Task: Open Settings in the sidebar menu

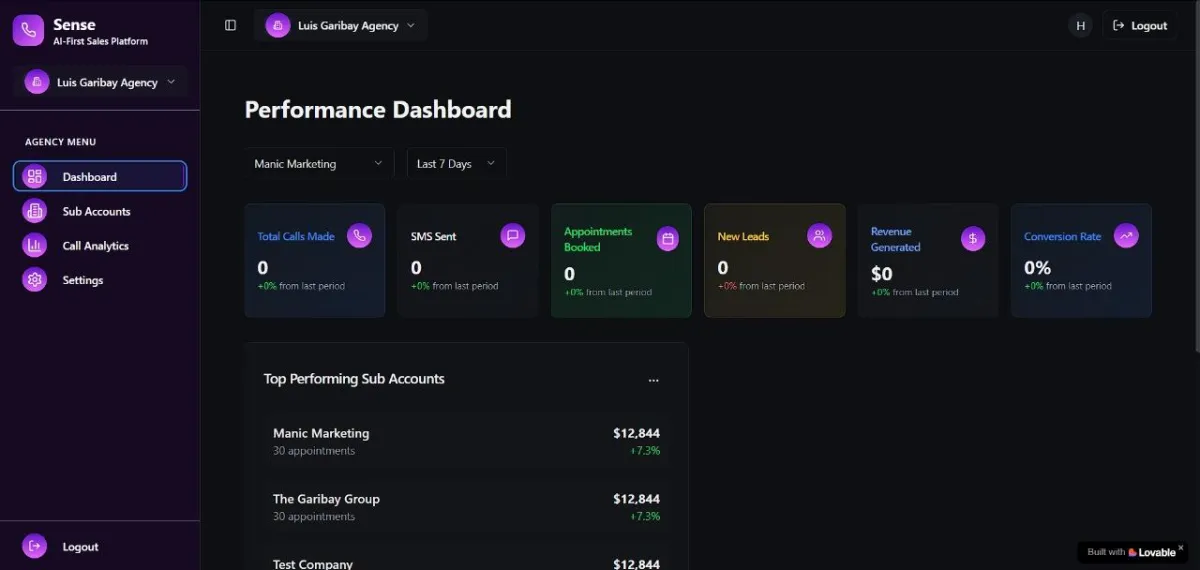Action: [100, 280]
